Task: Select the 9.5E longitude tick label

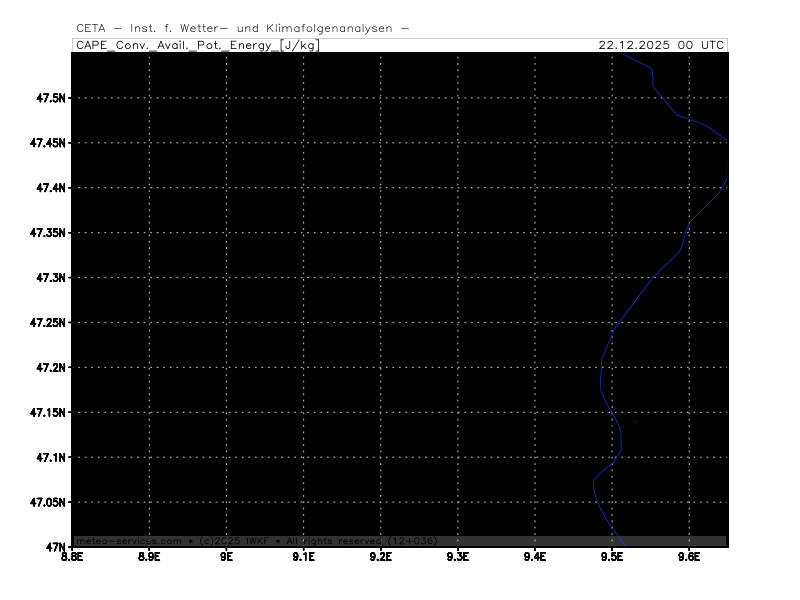Action: click(x=611, y=557)
